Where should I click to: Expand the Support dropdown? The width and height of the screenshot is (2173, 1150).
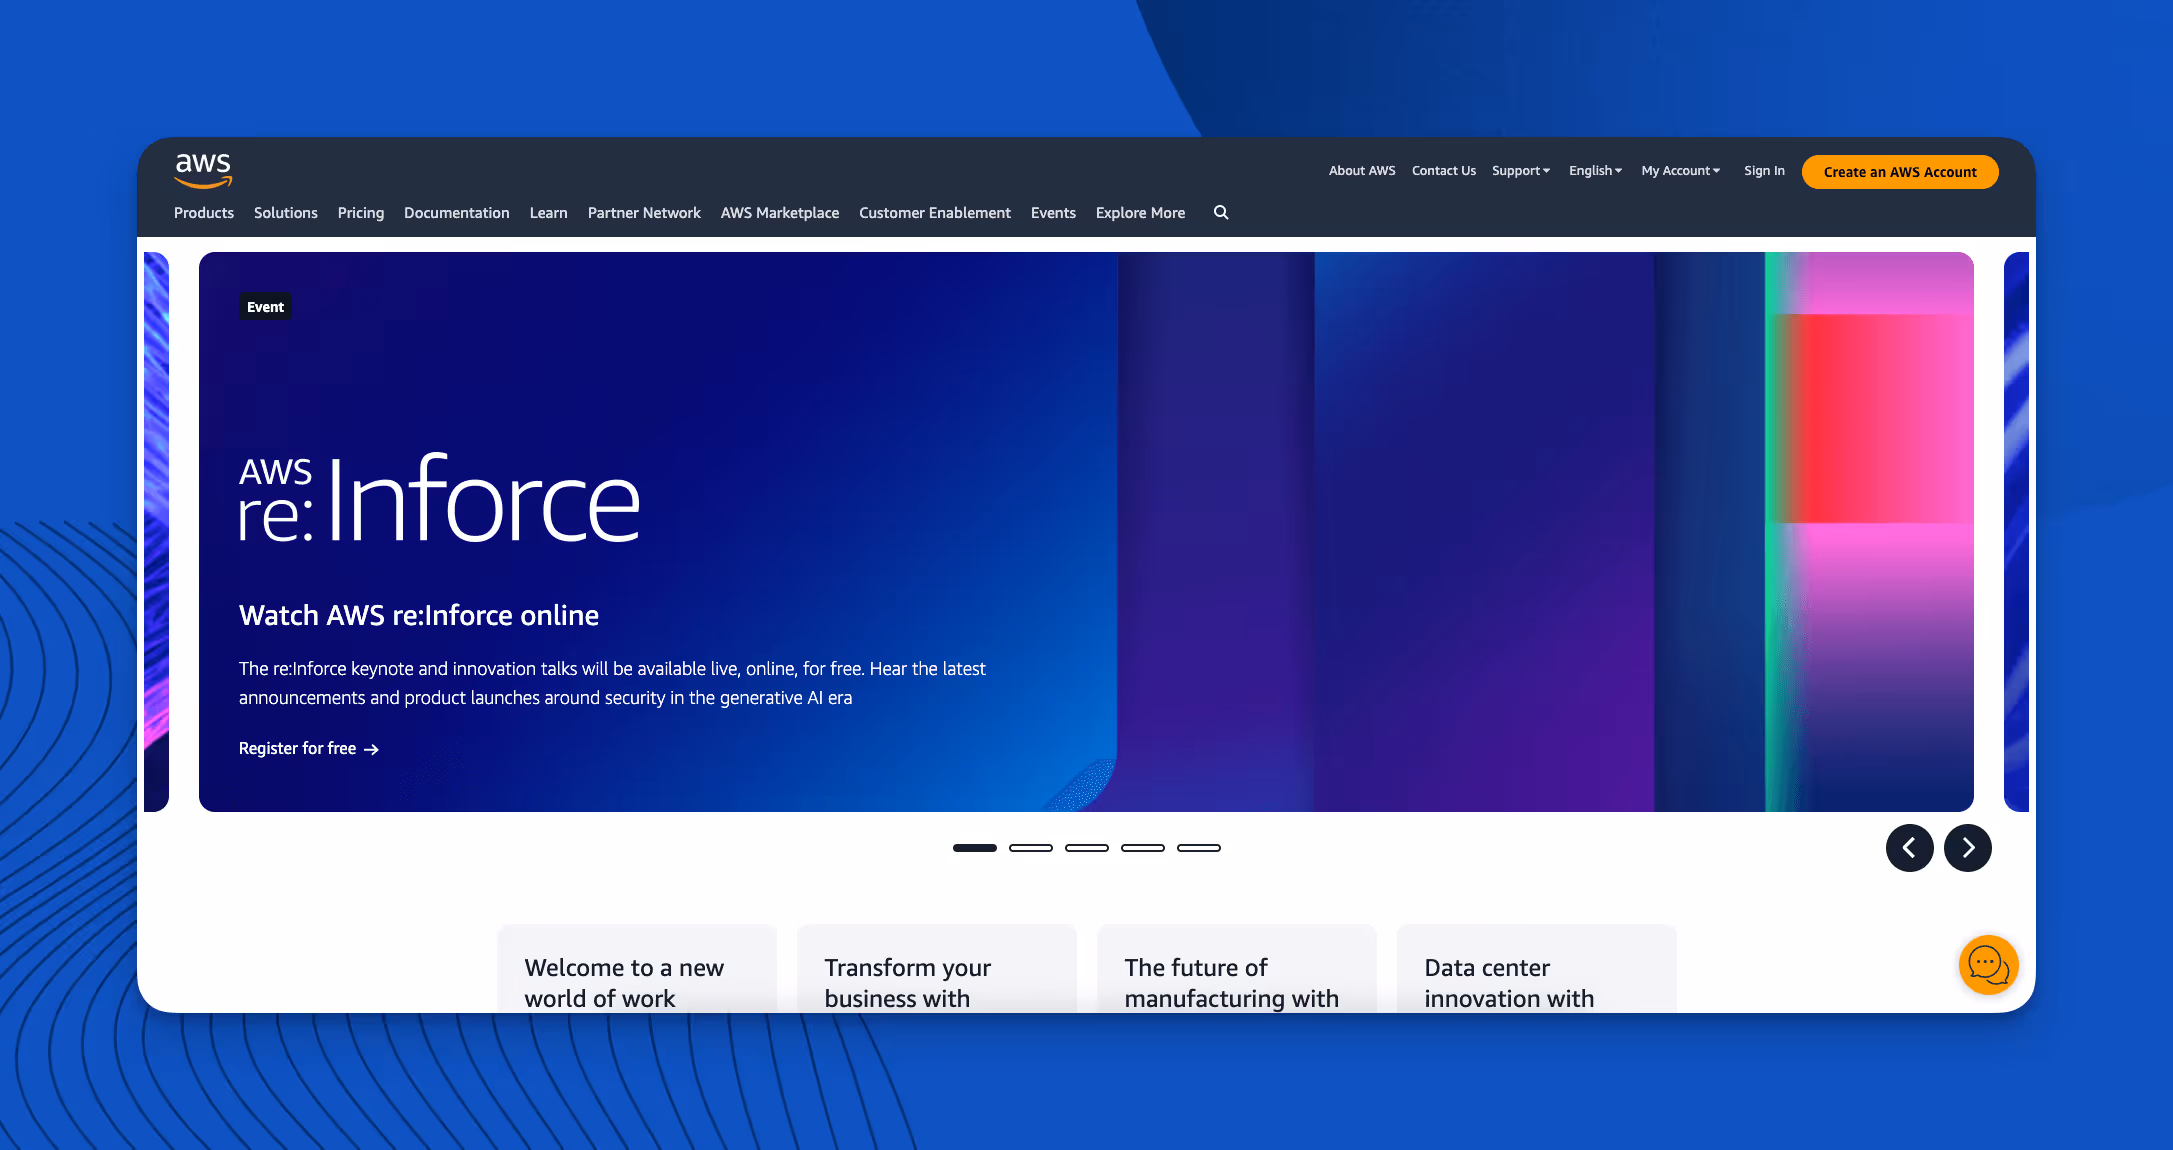[1520, 171]
